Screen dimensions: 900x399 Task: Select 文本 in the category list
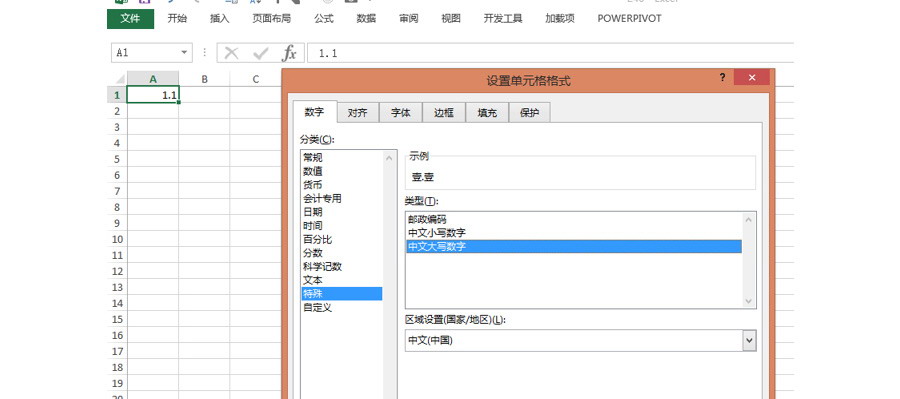(313, 280)
